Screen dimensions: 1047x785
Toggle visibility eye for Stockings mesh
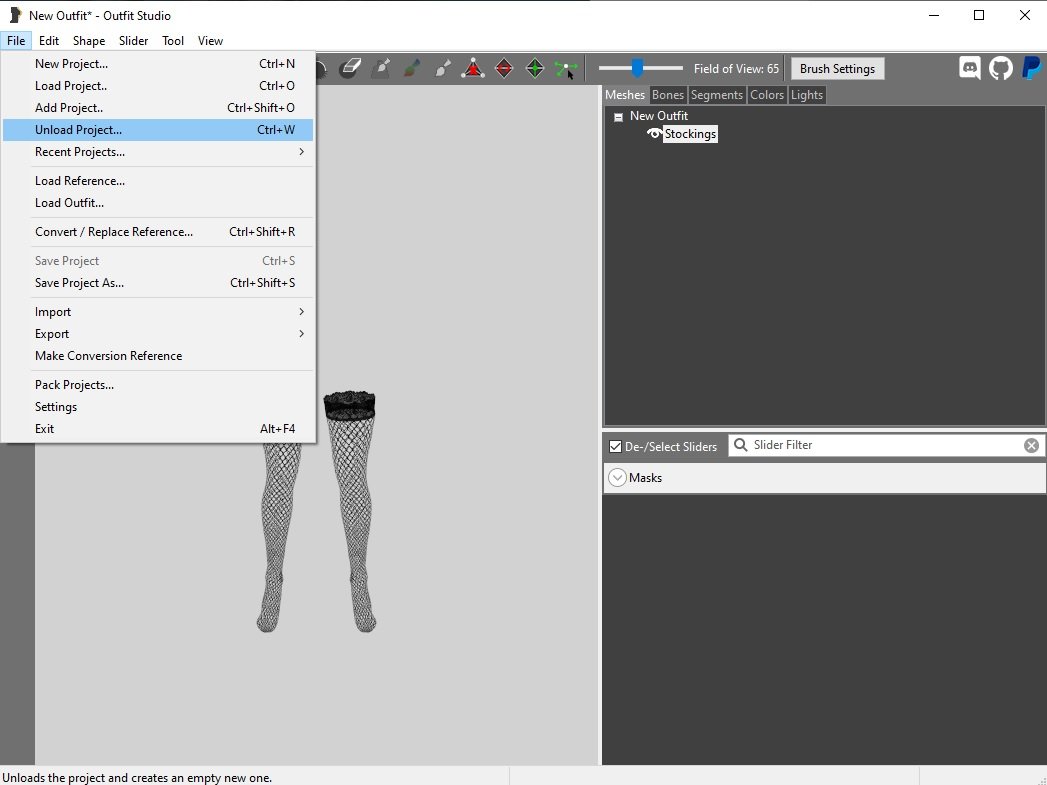click(x=655, y=134)
